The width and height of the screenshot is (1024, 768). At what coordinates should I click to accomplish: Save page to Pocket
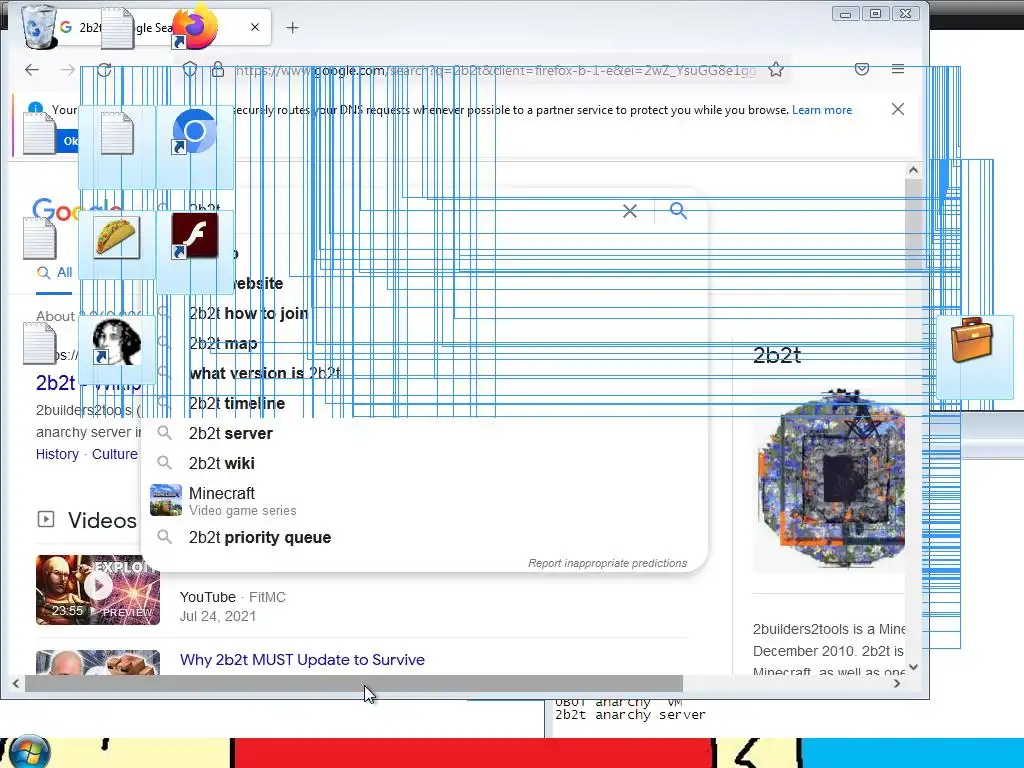point(862,69)
